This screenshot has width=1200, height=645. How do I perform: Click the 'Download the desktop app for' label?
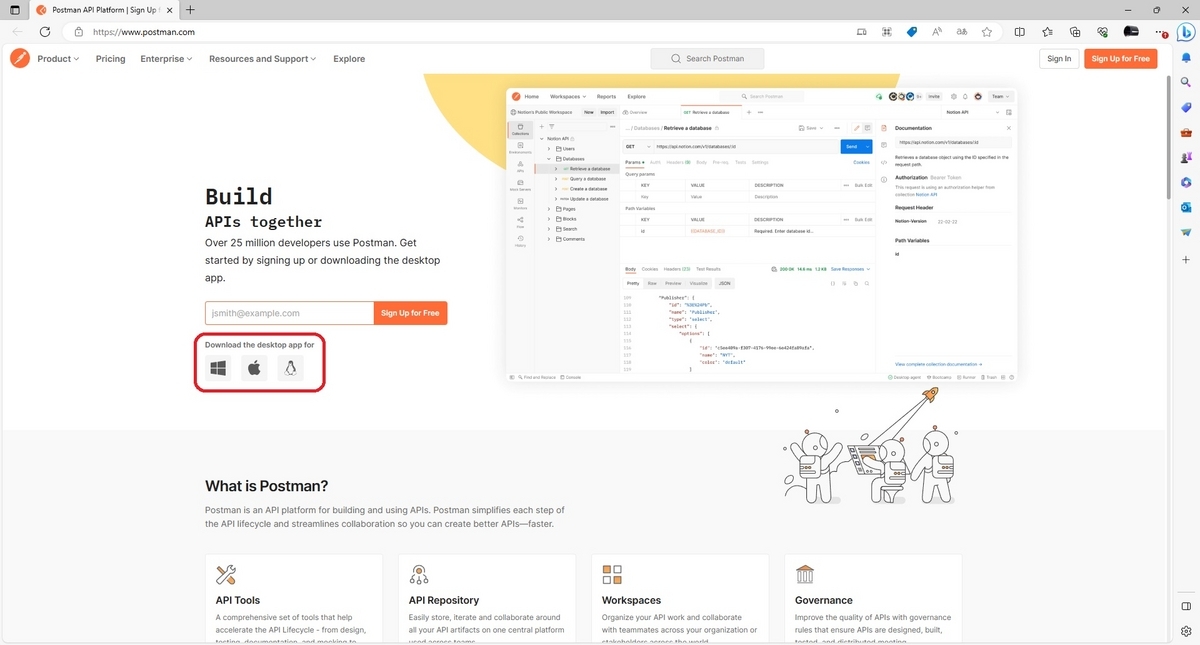pos(259,344)
